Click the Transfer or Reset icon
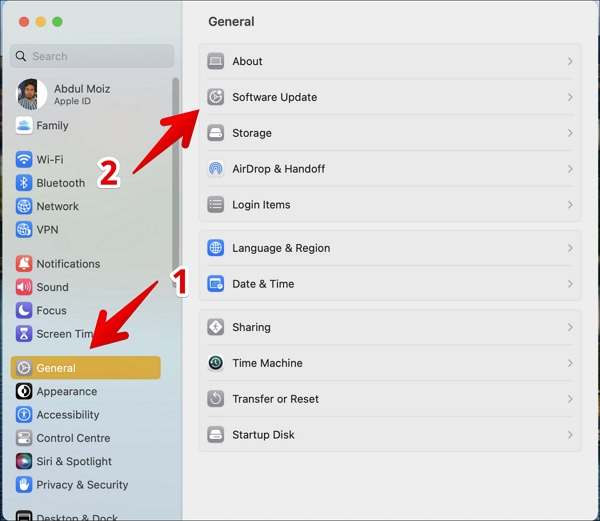This screenshot has width=600, height=521. (215, 399)
